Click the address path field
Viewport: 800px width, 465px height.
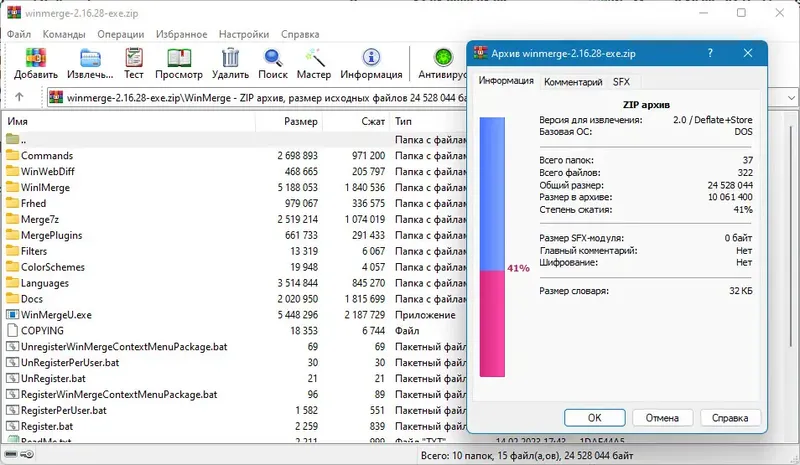tap(257, 97)
